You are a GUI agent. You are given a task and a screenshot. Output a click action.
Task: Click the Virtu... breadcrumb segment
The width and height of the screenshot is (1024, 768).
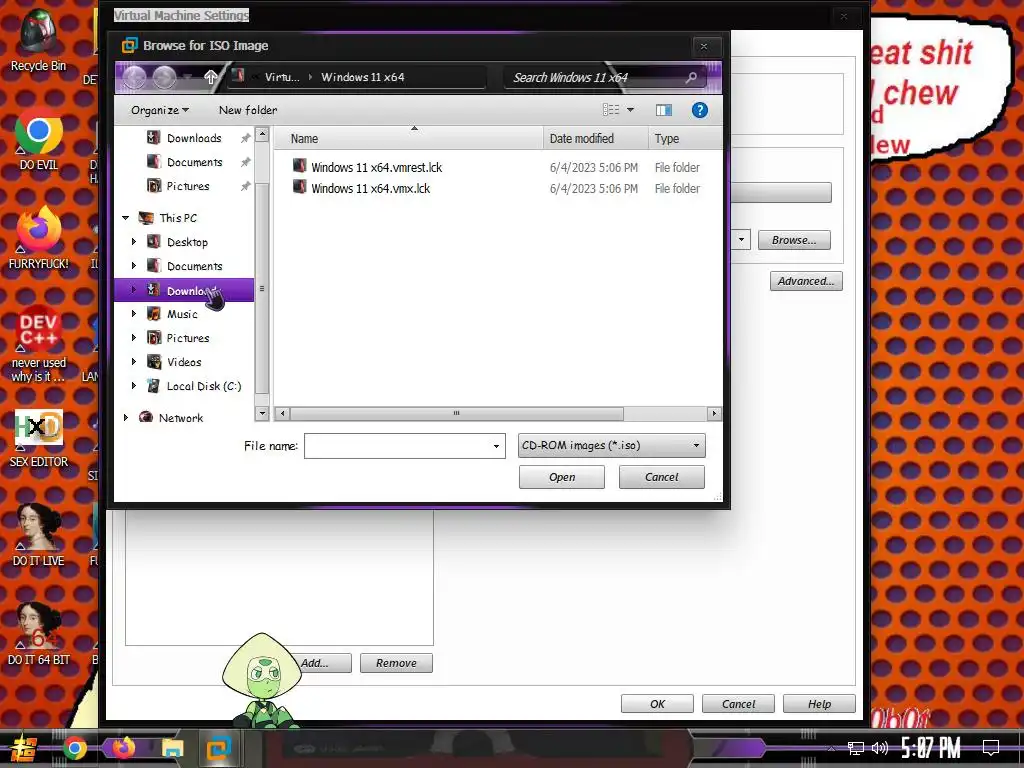[x=282, y=77]
